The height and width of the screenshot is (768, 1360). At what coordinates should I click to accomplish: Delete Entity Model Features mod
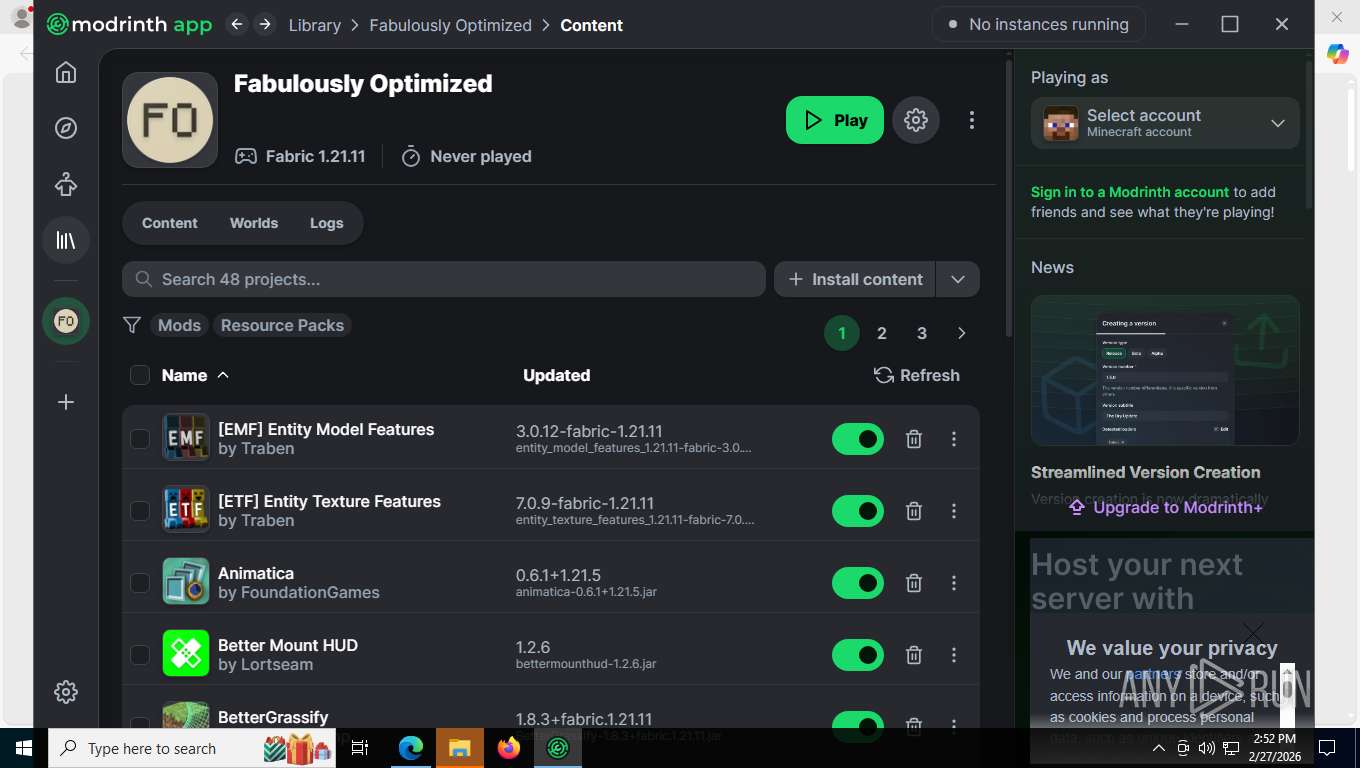point(914,439)
